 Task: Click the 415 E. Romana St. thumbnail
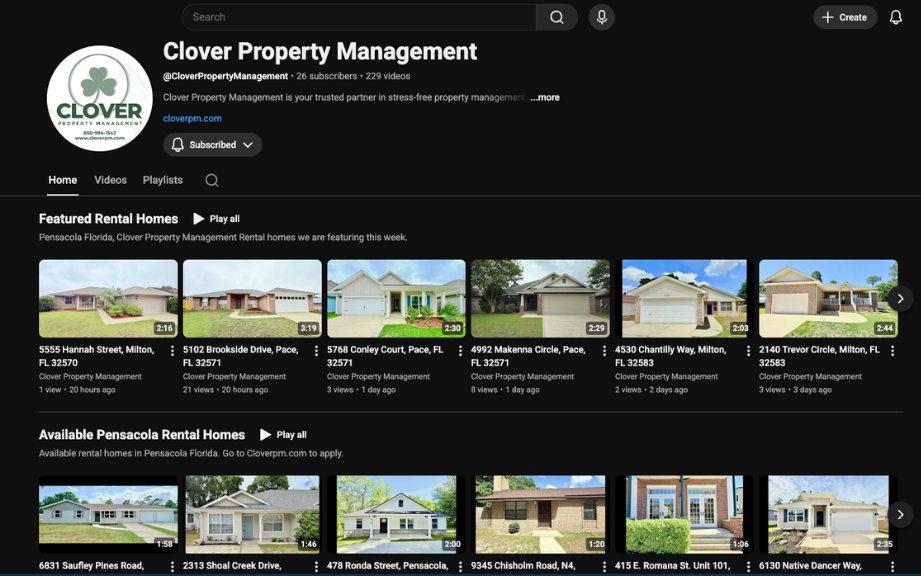click(x=684, y=514)
